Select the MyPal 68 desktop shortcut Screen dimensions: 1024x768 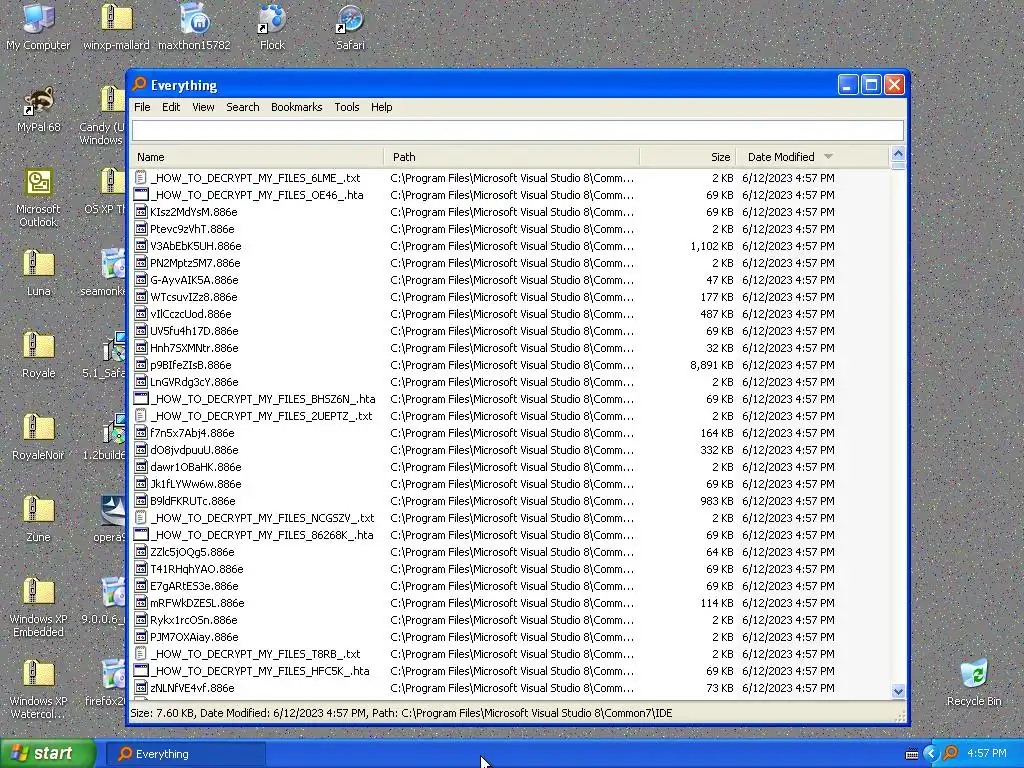38,110
